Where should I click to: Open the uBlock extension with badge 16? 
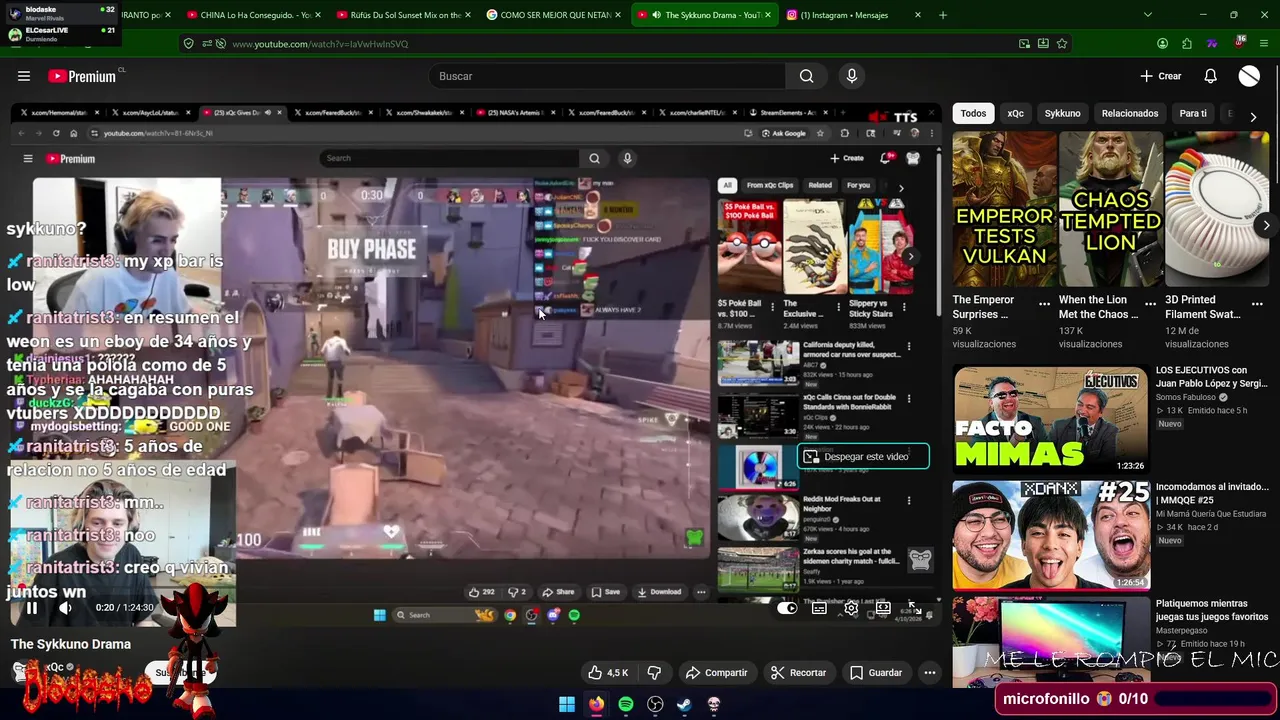click(1239, 43)
